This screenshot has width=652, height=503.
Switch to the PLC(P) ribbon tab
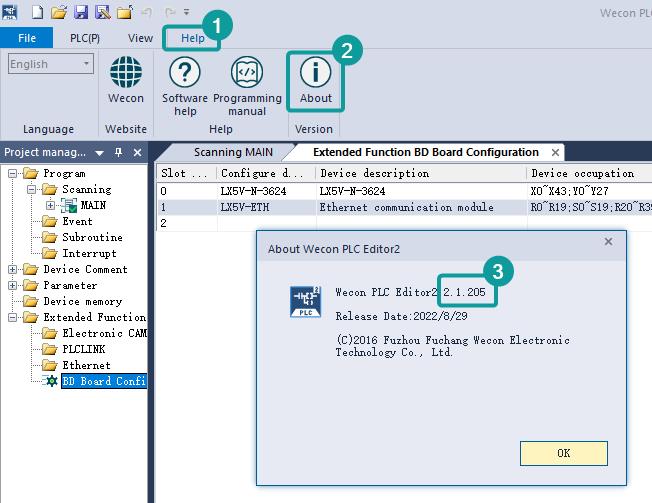pos(85,38)
